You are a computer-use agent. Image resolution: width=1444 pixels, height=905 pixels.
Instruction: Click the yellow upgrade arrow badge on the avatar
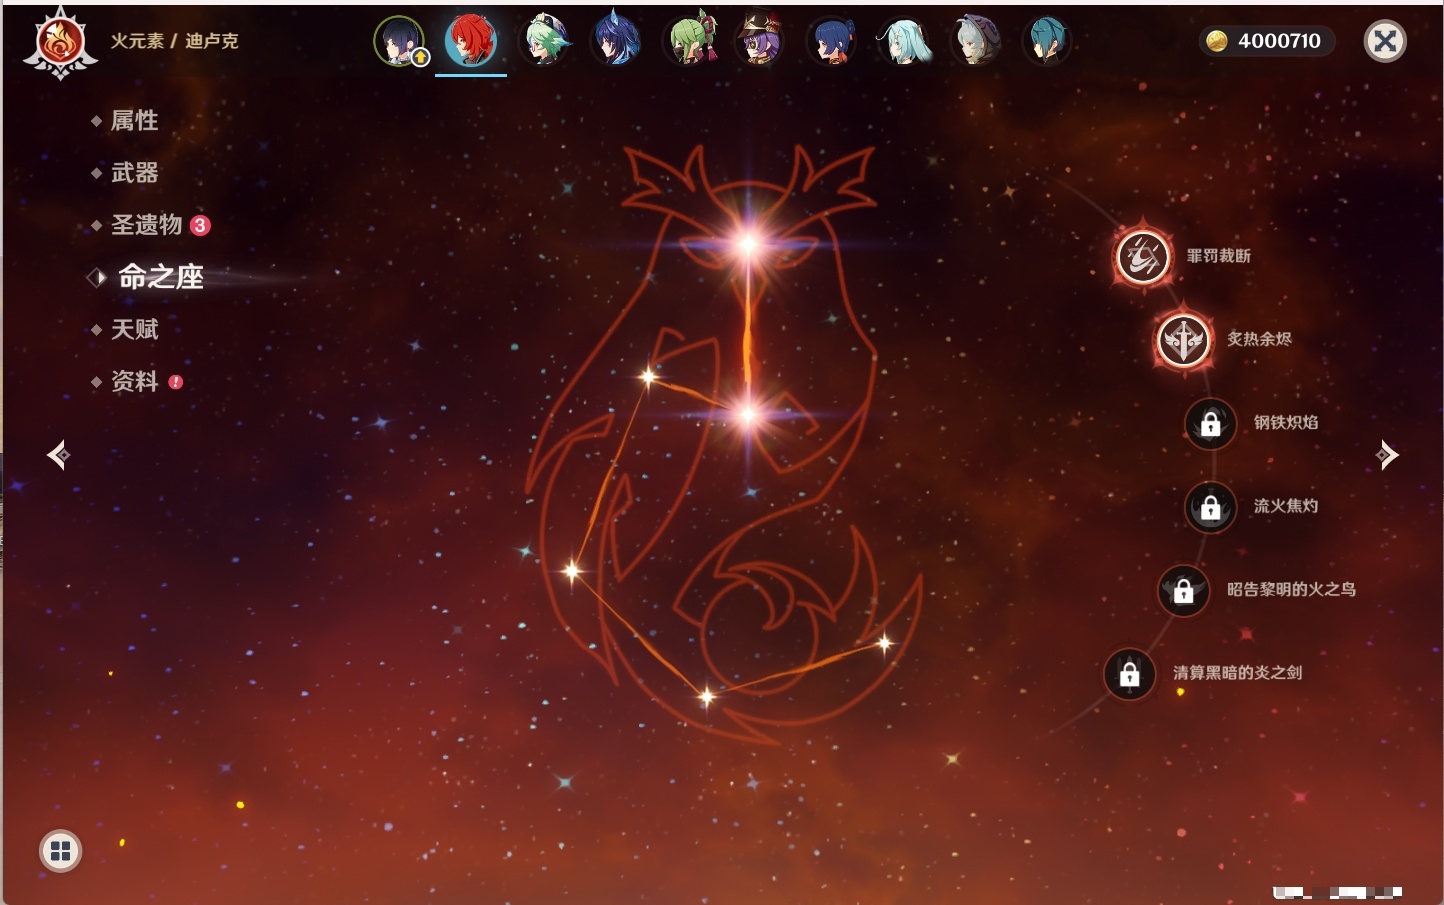[421, 58]
